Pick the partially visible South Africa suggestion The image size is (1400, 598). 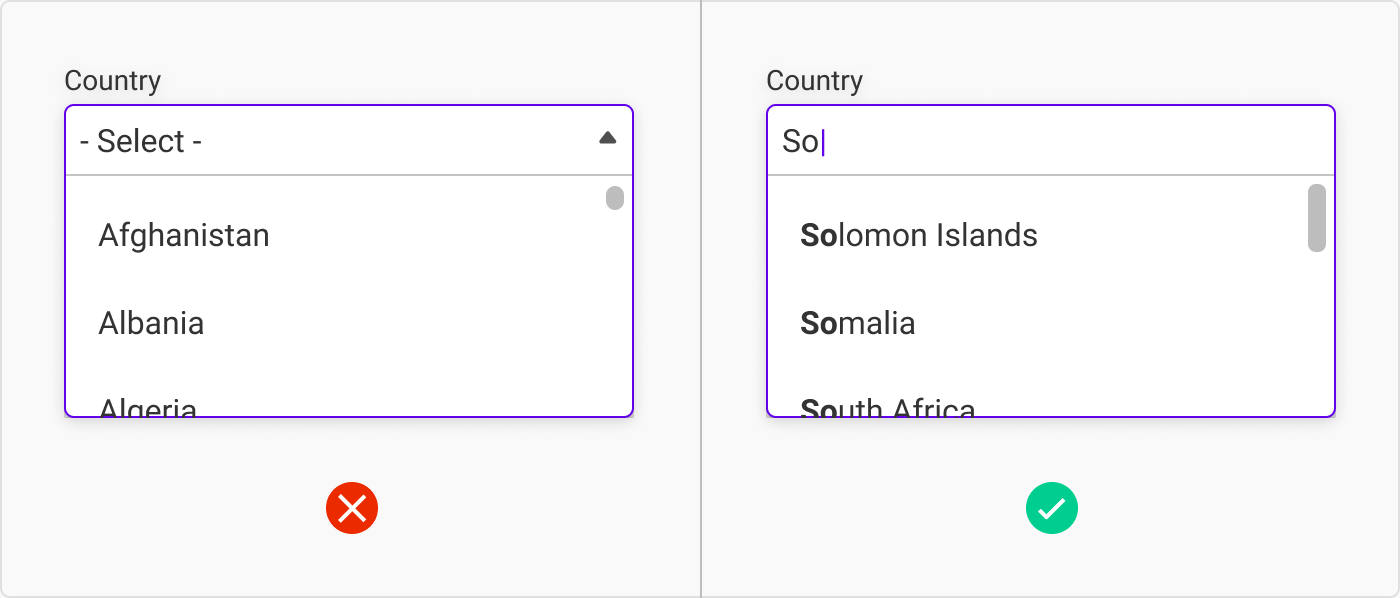click(888, 407)
